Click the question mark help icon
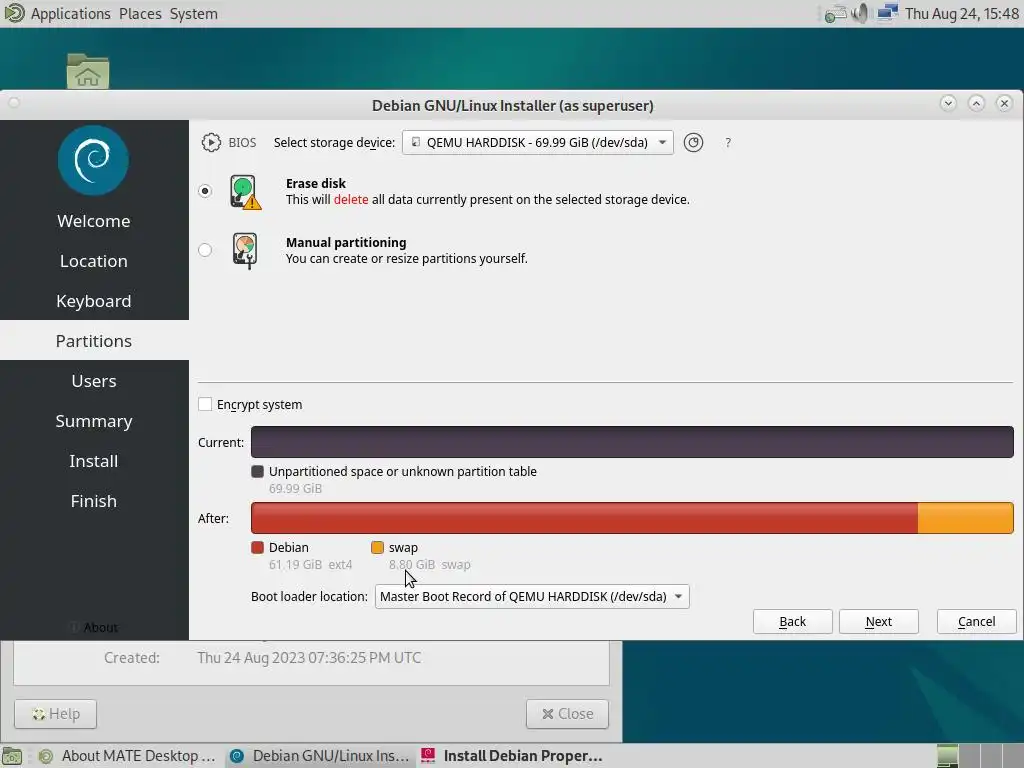 [728, 143]
